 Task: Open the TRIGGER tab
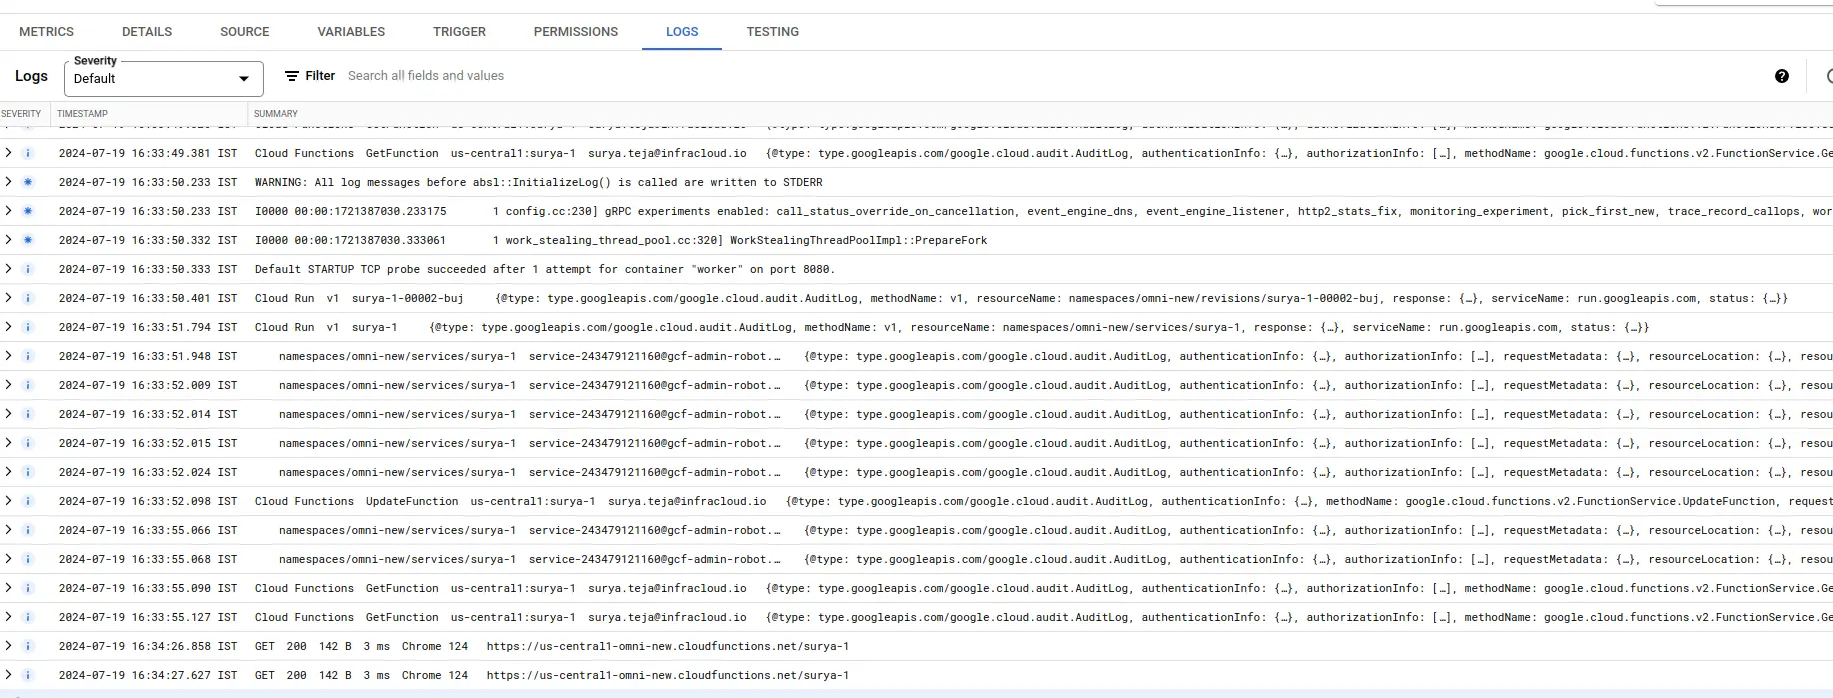[459, 32]
